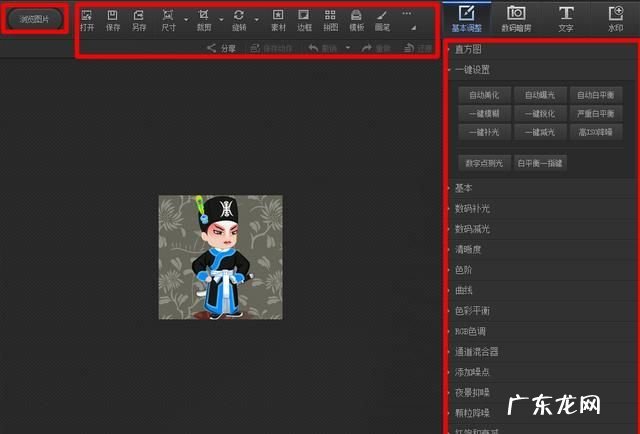Open the 素材 (Materials) icon
The height and width of the screenshot is (434, 640).
tap(278, 19)
